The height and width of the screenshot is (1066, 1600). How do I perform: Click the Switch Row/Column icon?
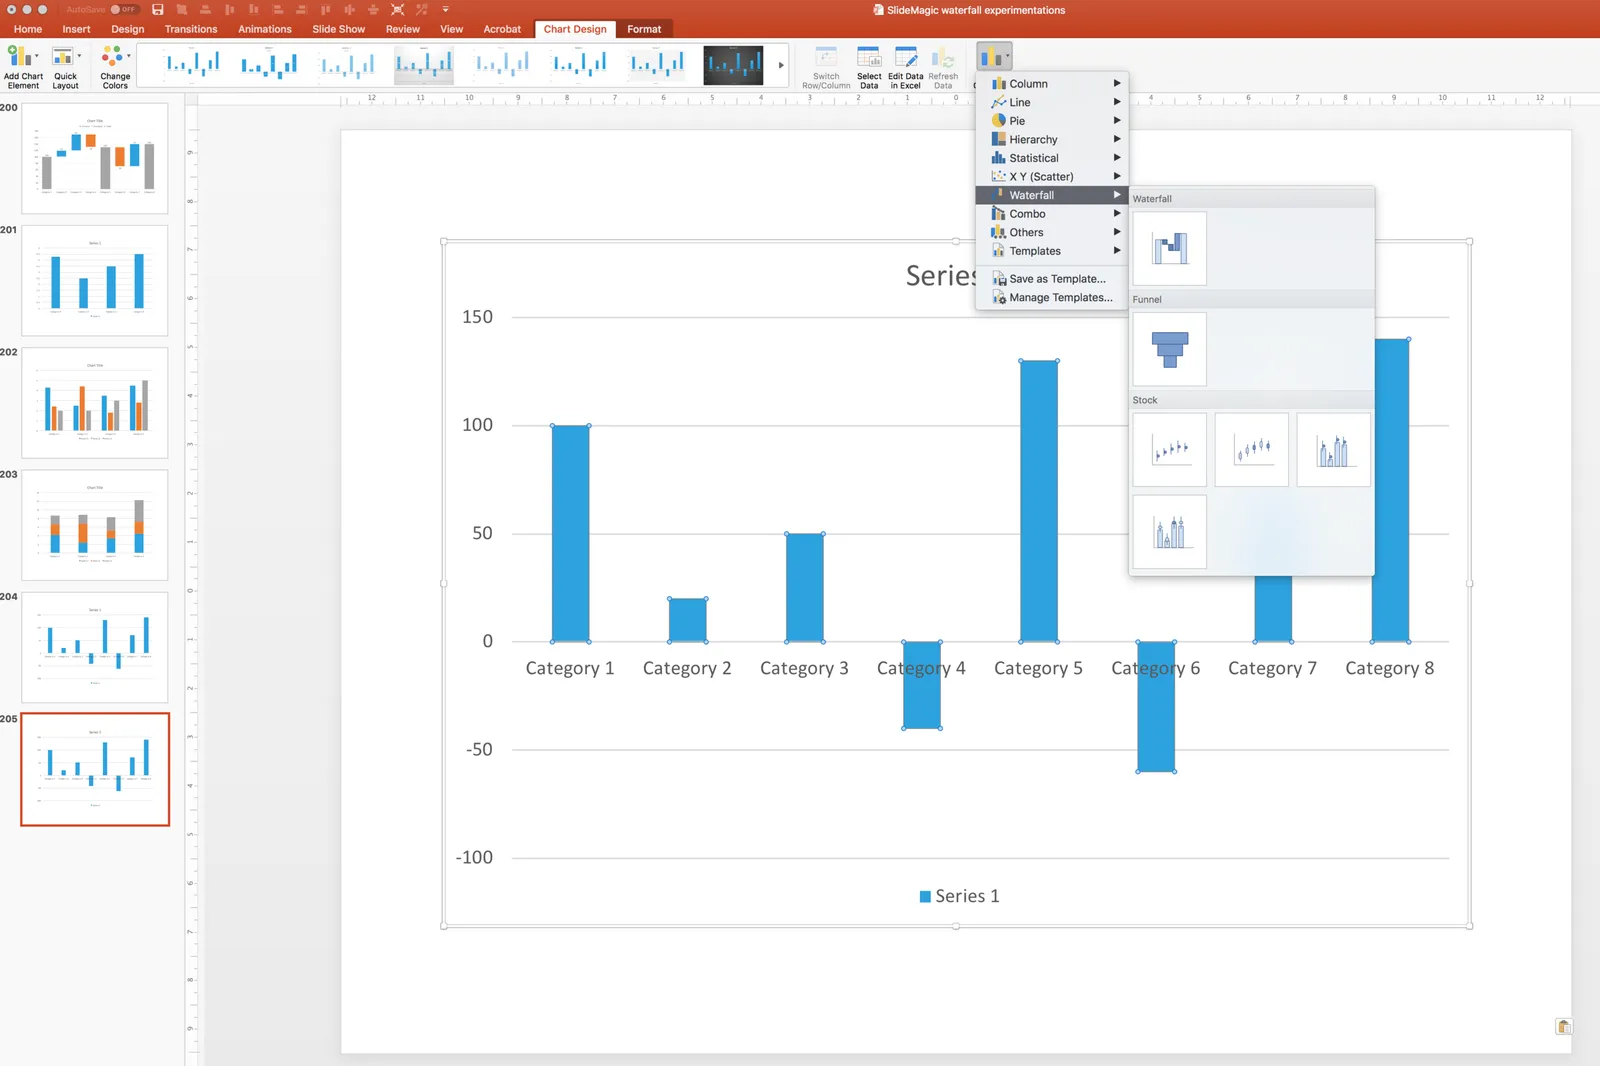[x=826, y=67]
